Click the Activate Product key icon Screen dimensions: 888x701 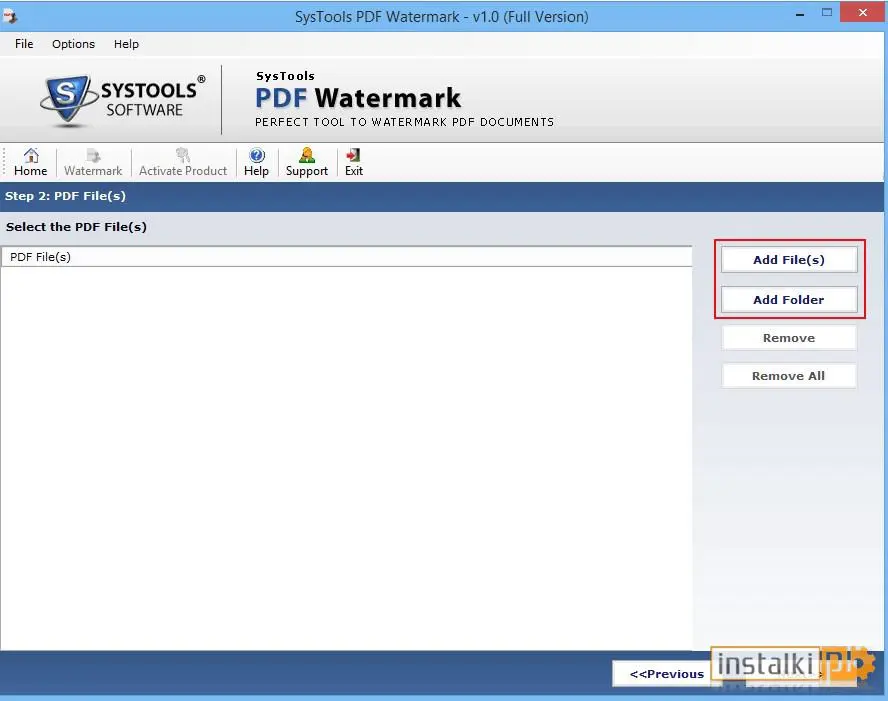(x=182, y=155)
